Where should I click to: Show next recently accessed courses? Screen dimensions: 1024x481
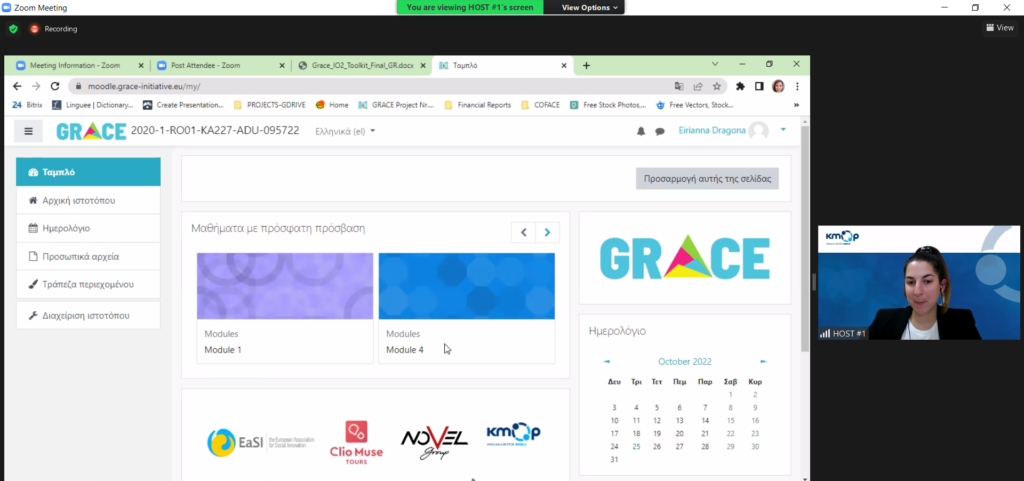tap(547, 232)
